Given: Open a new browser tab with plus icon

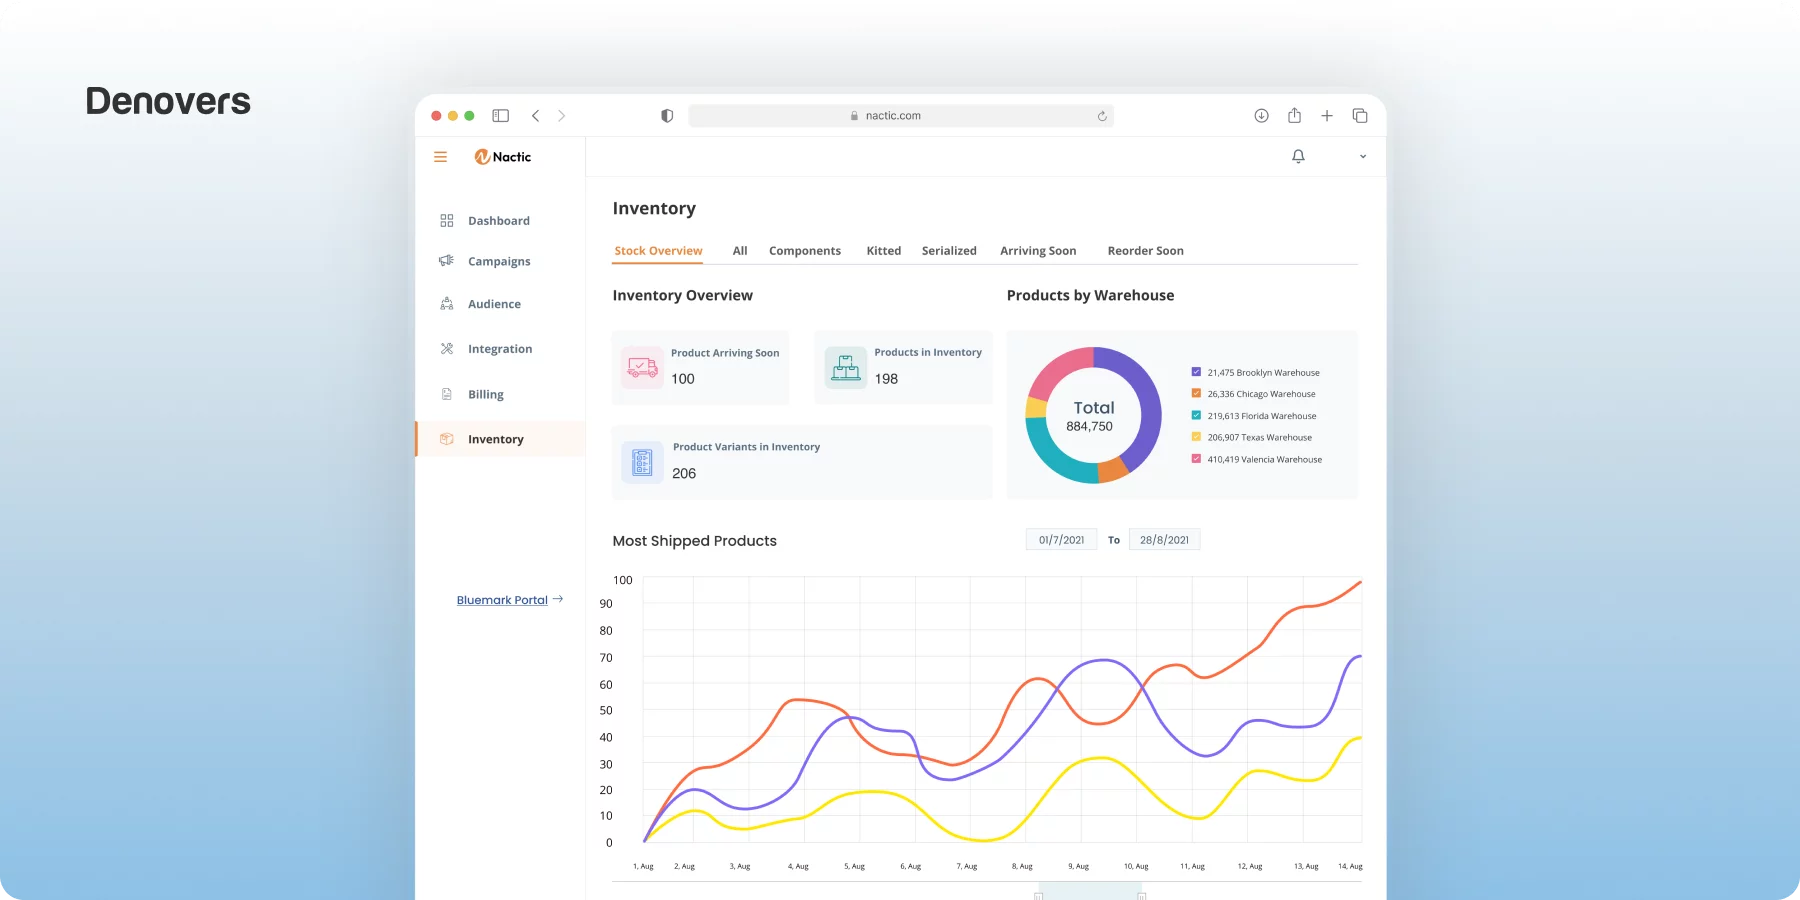Looking at the screenshot, I should pyautogui.click(x=1327, y=116).
